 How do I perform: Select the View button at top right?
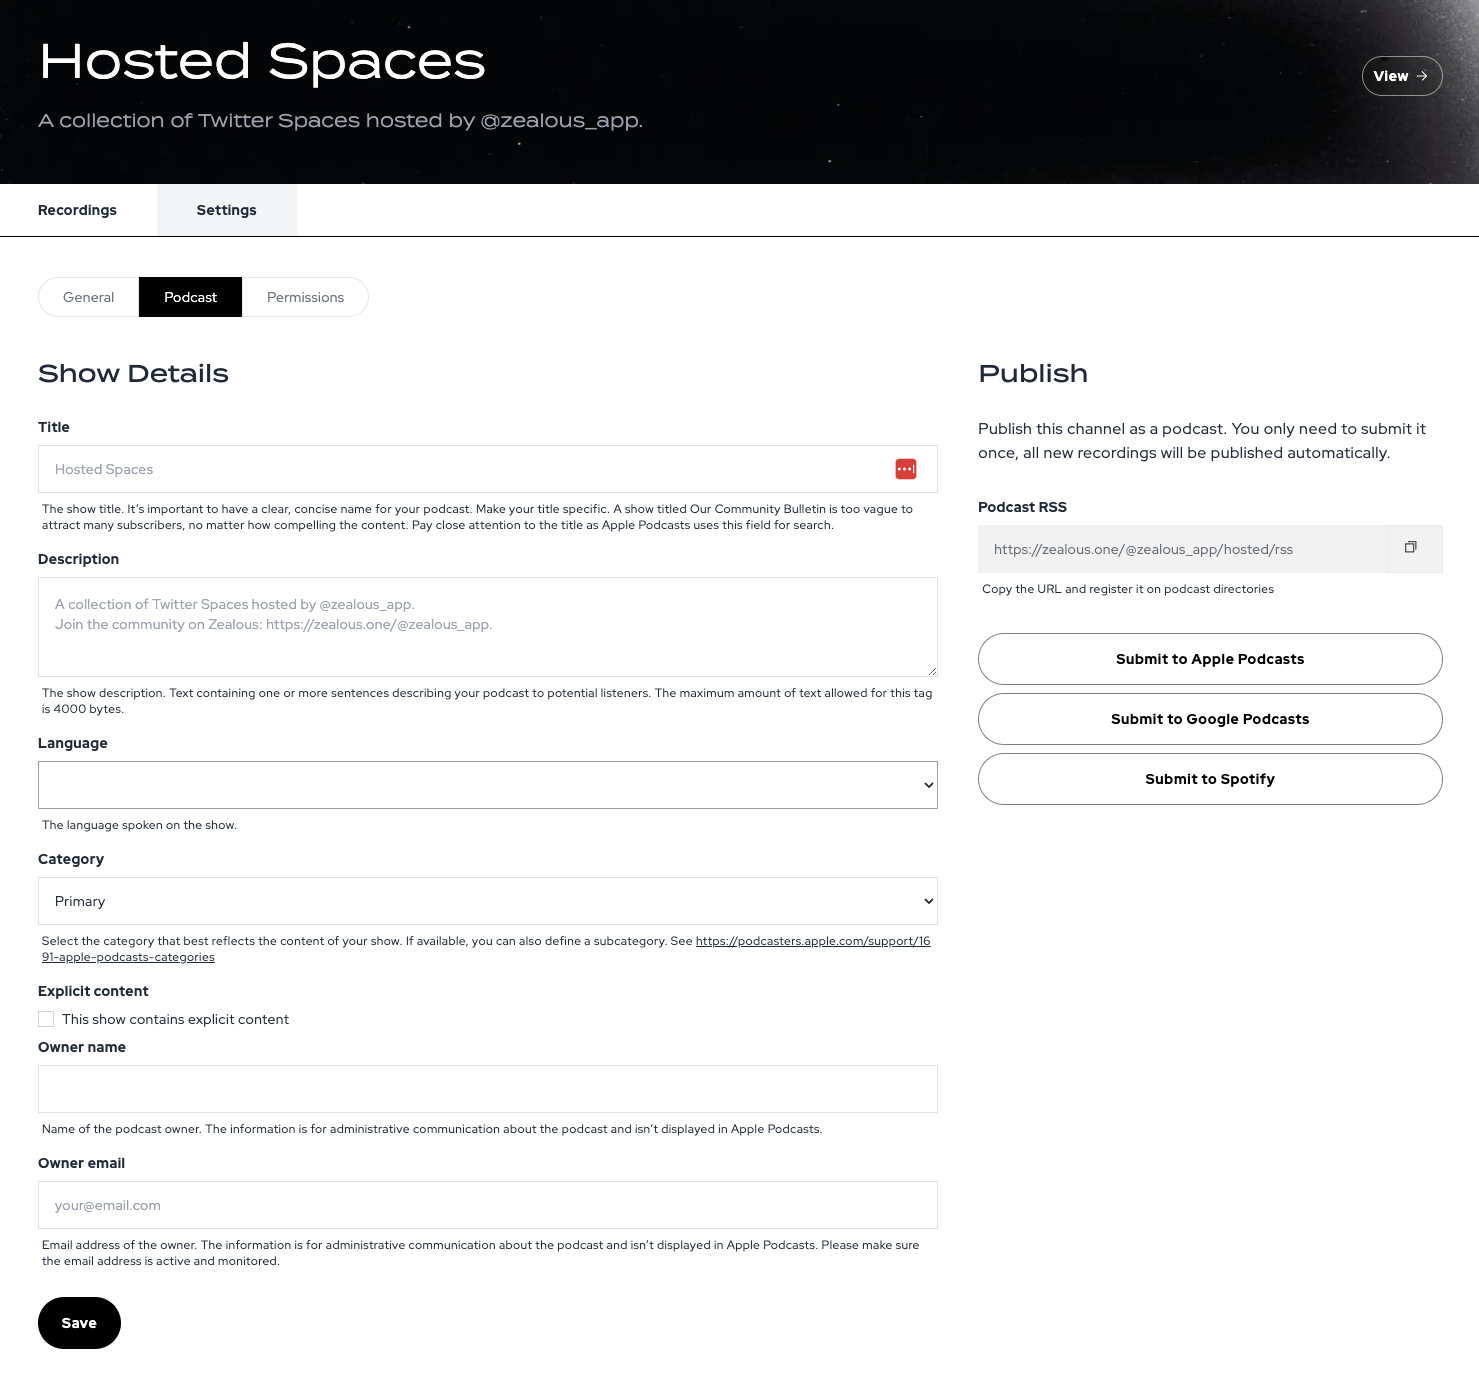[1401, 75]
